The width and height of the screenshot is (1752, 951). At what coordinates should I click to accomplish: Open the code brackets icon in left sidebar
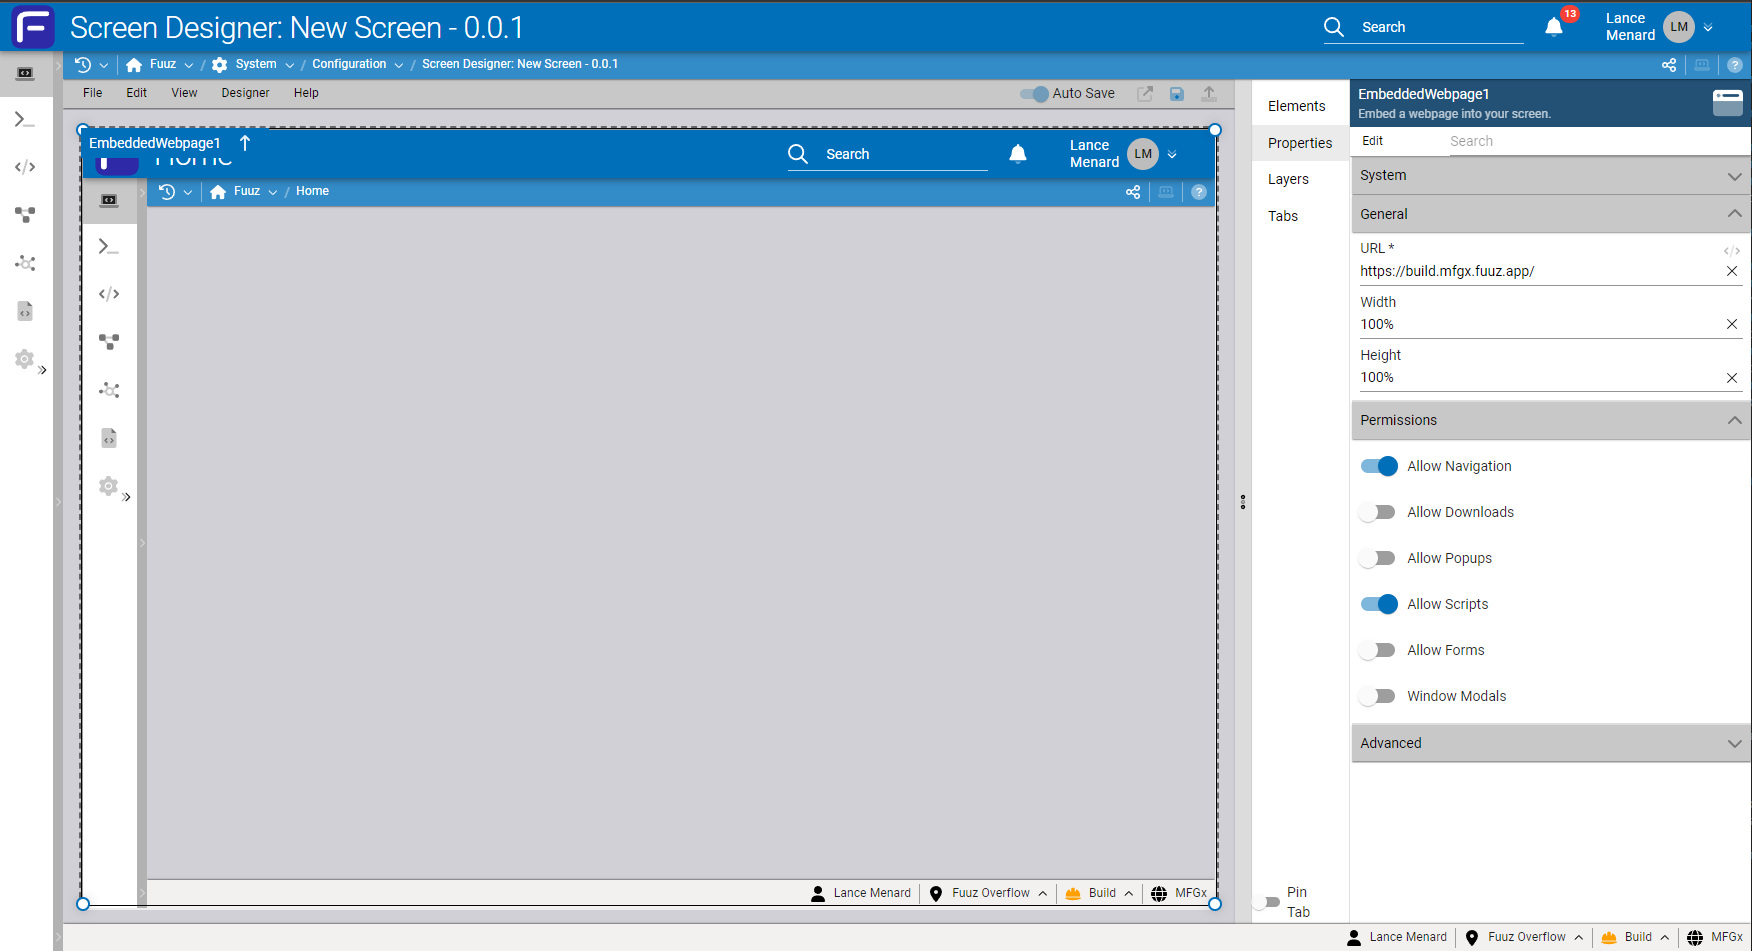click(x=25, y=167)
